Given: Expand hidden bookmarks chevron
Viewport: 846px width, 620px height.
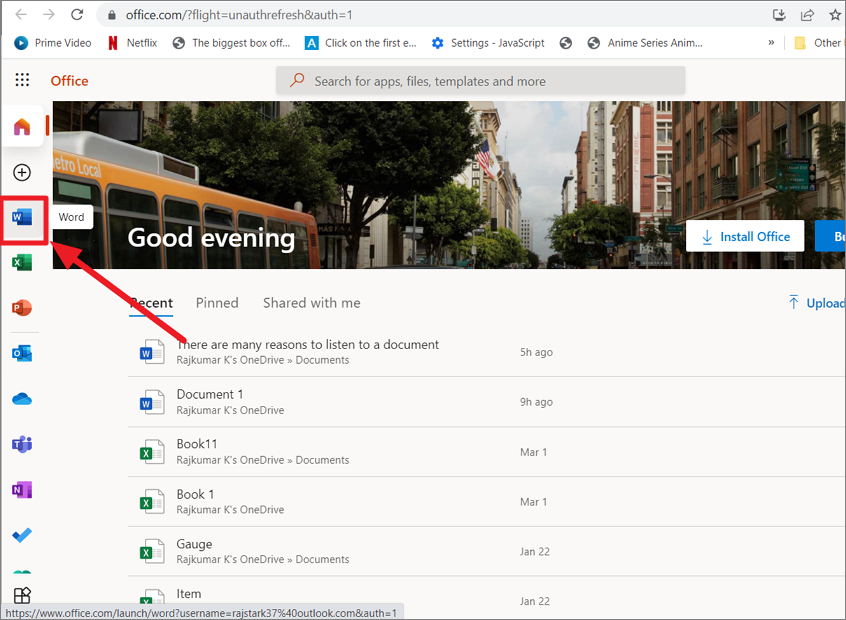Looking at the screenshot, I should (771, 43).
